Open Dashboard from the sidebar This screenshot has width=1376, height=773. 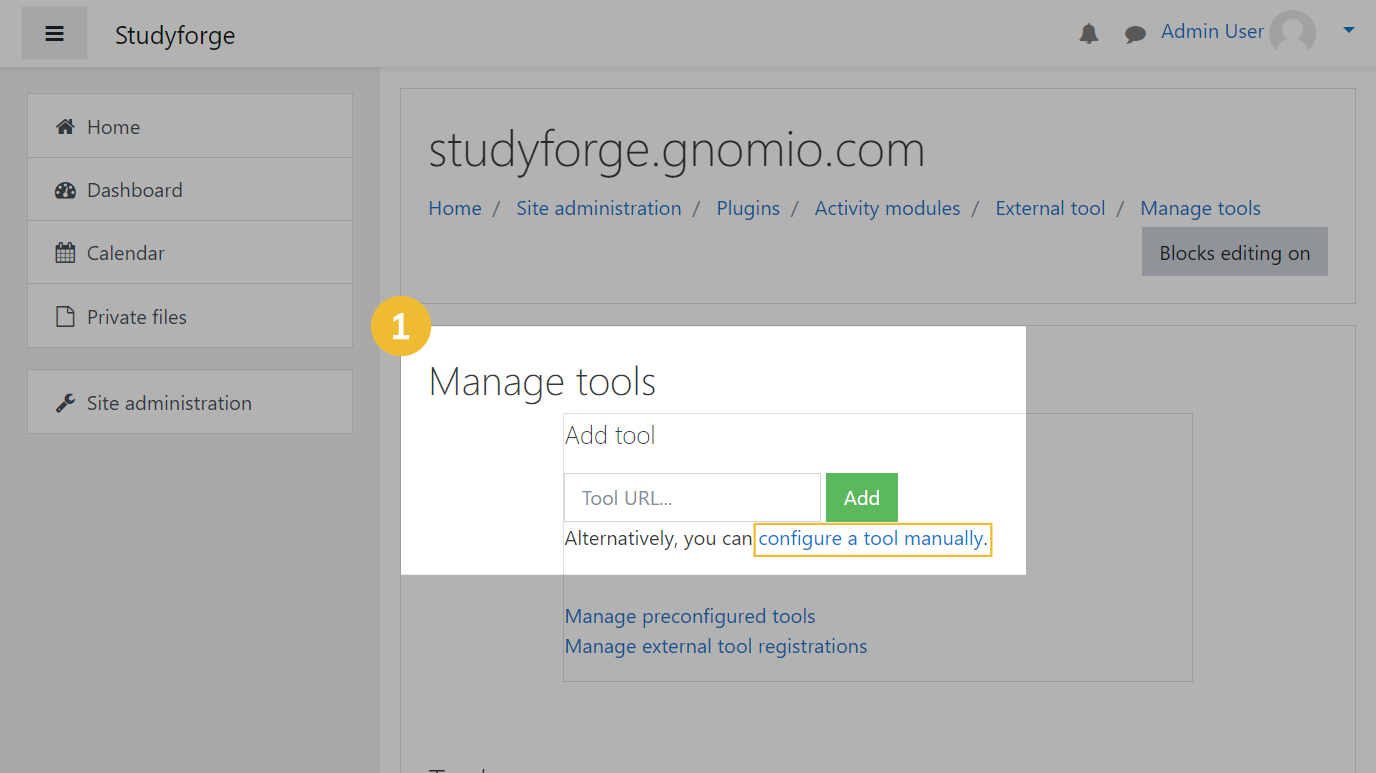(x=190, y=189)
